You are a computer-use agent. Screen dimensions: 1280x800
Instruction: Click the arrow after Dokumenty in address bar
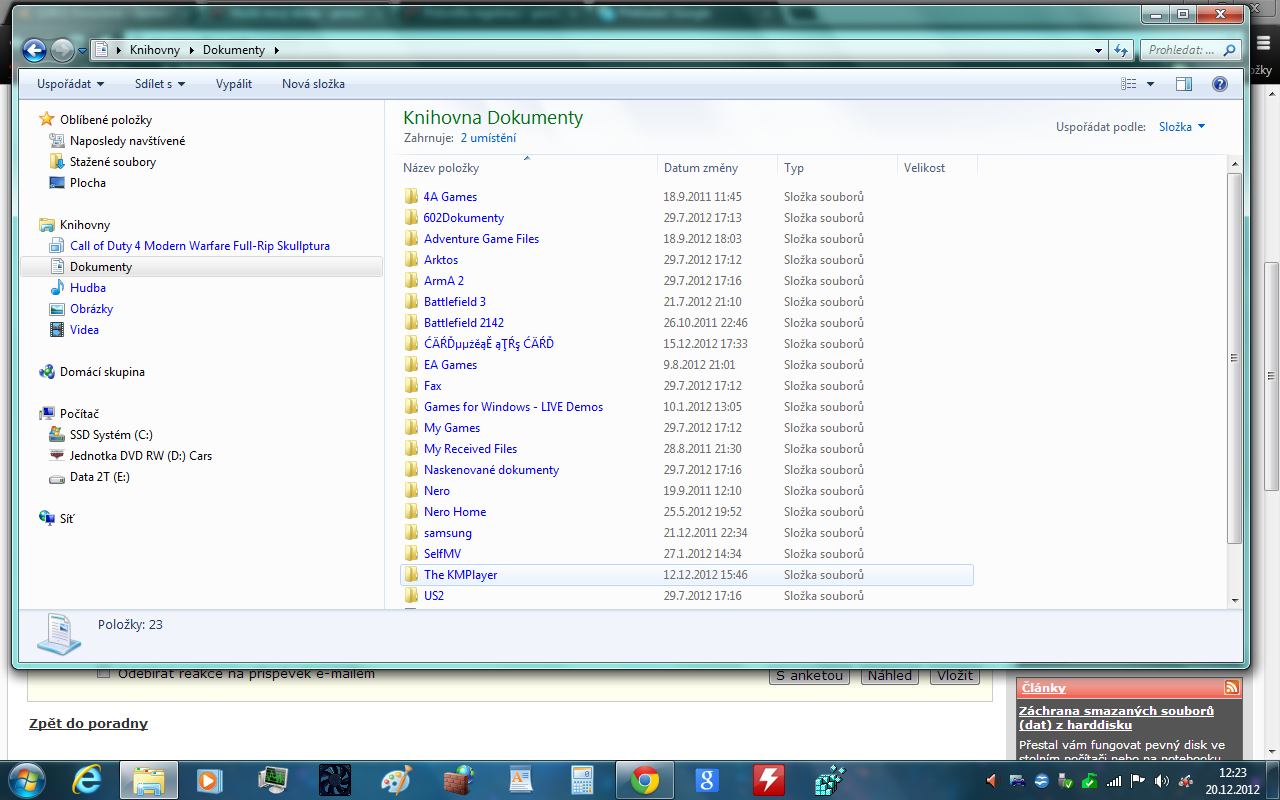tap(276, 50)
